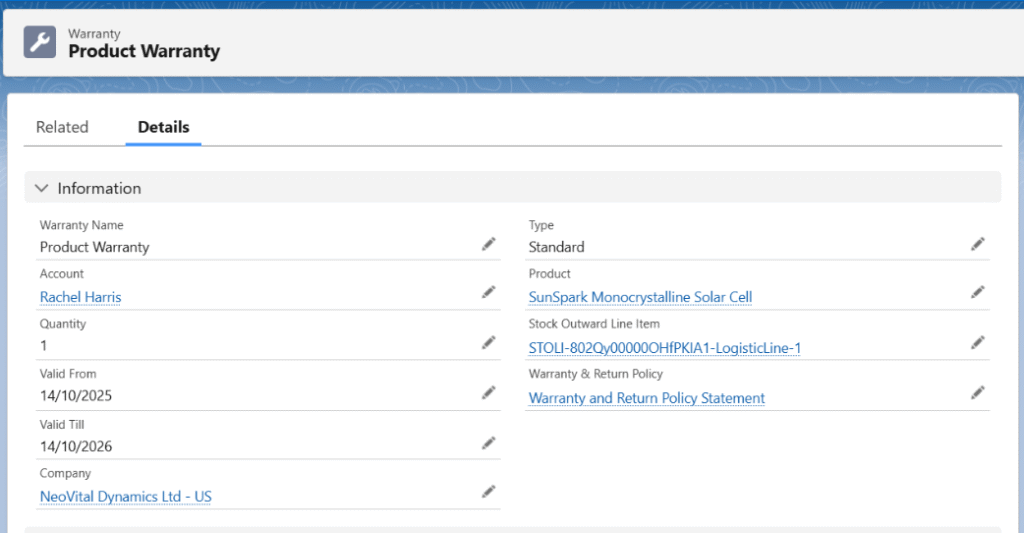Click pencil icon next to Account field
Screen dimensions: 1024x533
coord(488,292)
